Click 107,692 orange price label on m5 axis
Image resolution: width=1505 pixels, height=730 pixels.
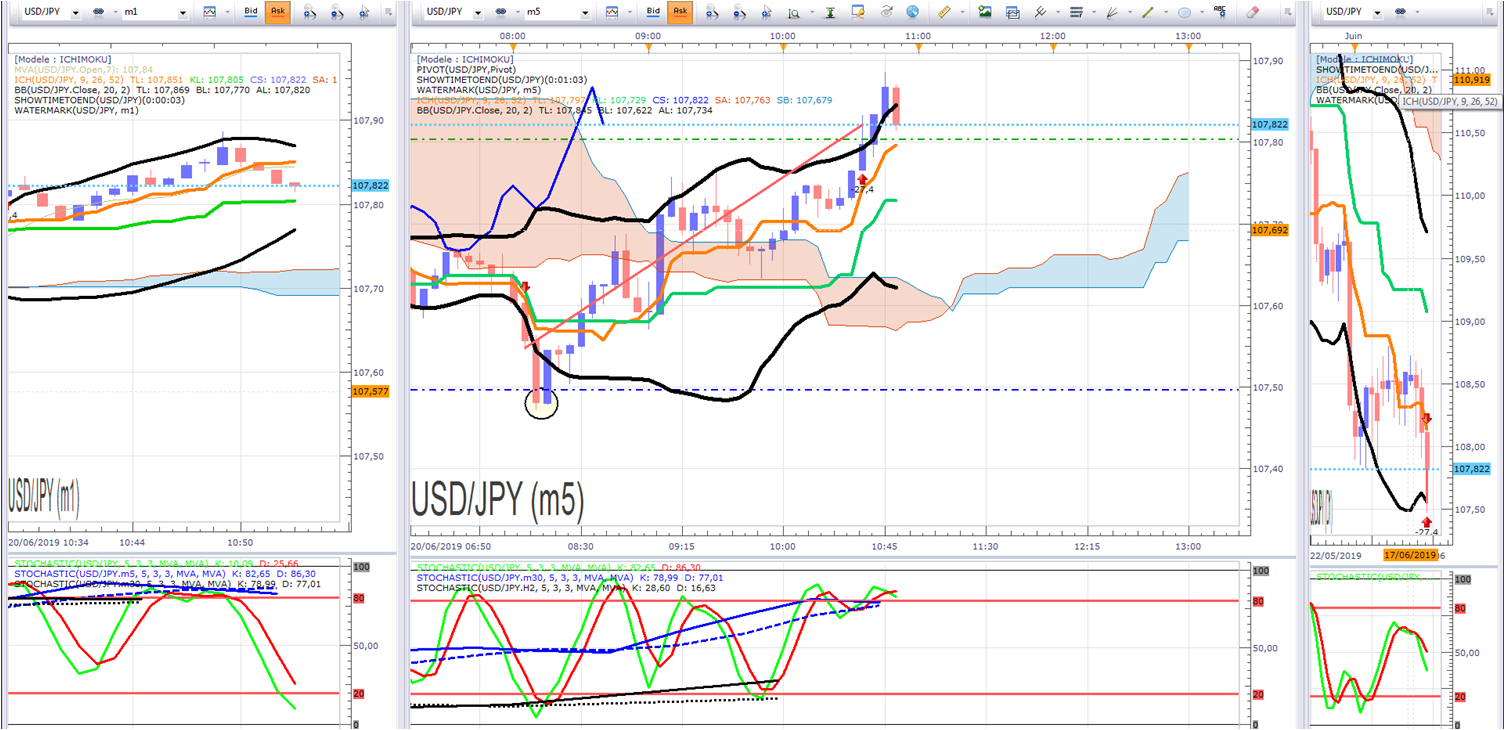tap(1268, 230)
